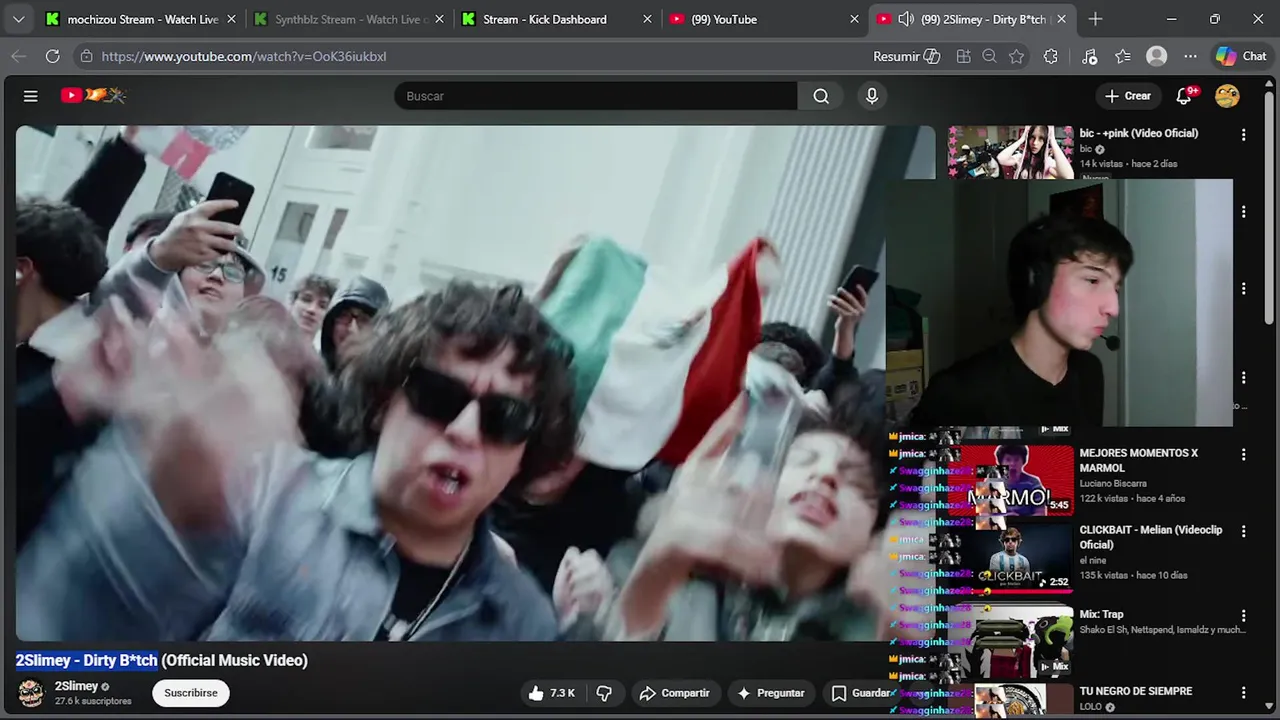Open the Mix: Trap playlist title
This screenshot has width=1280, height=720.
[x=1101, y=614]
